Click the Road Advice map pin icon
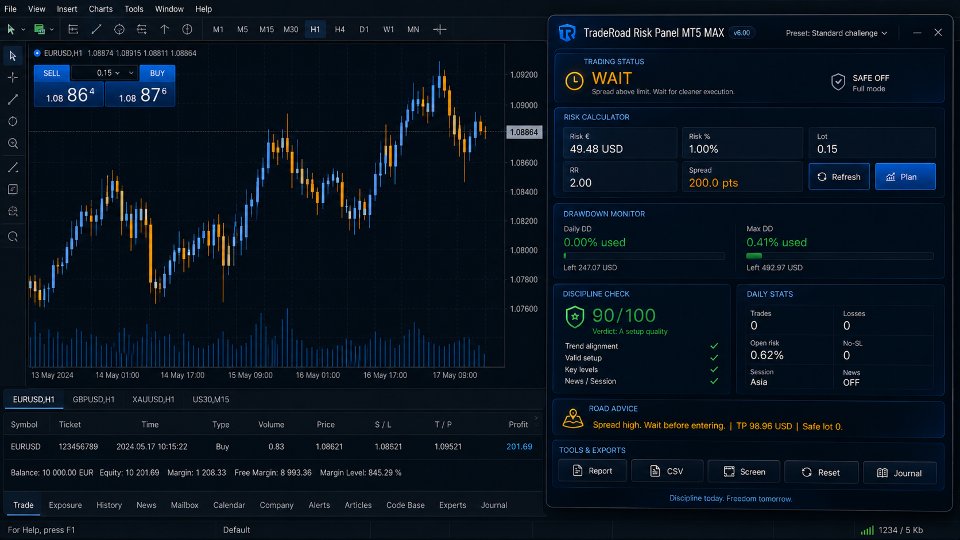This screenshot has height=540, width=960. 572,418
